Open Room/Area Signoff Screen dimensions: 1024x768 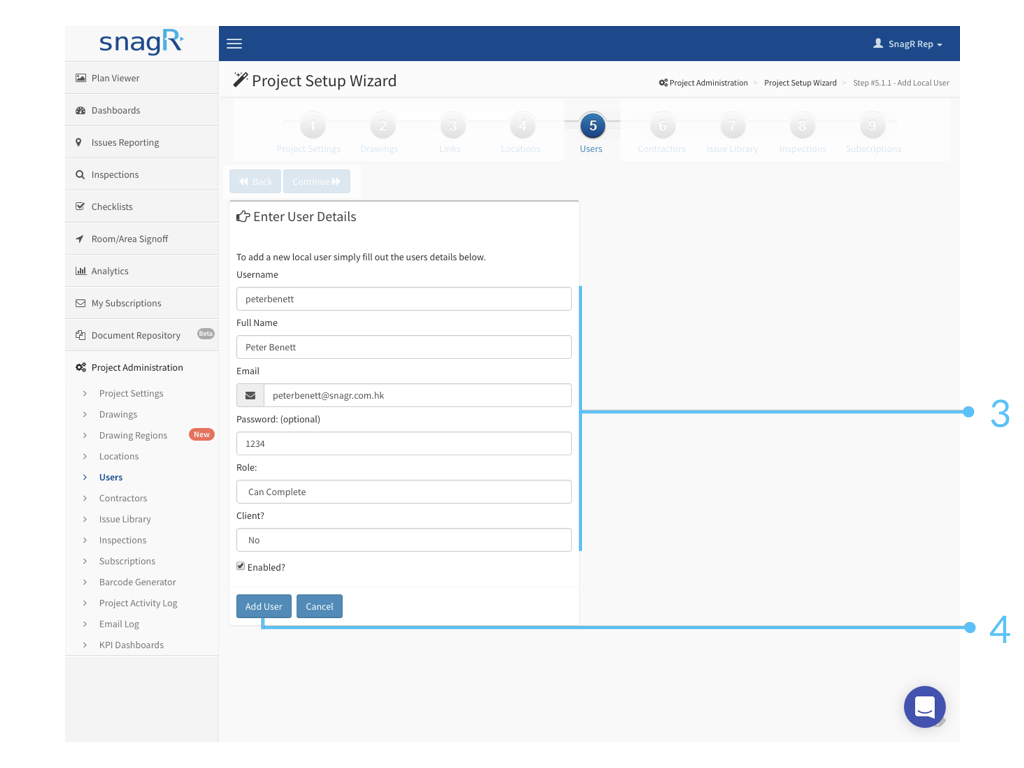coord(142,239)
